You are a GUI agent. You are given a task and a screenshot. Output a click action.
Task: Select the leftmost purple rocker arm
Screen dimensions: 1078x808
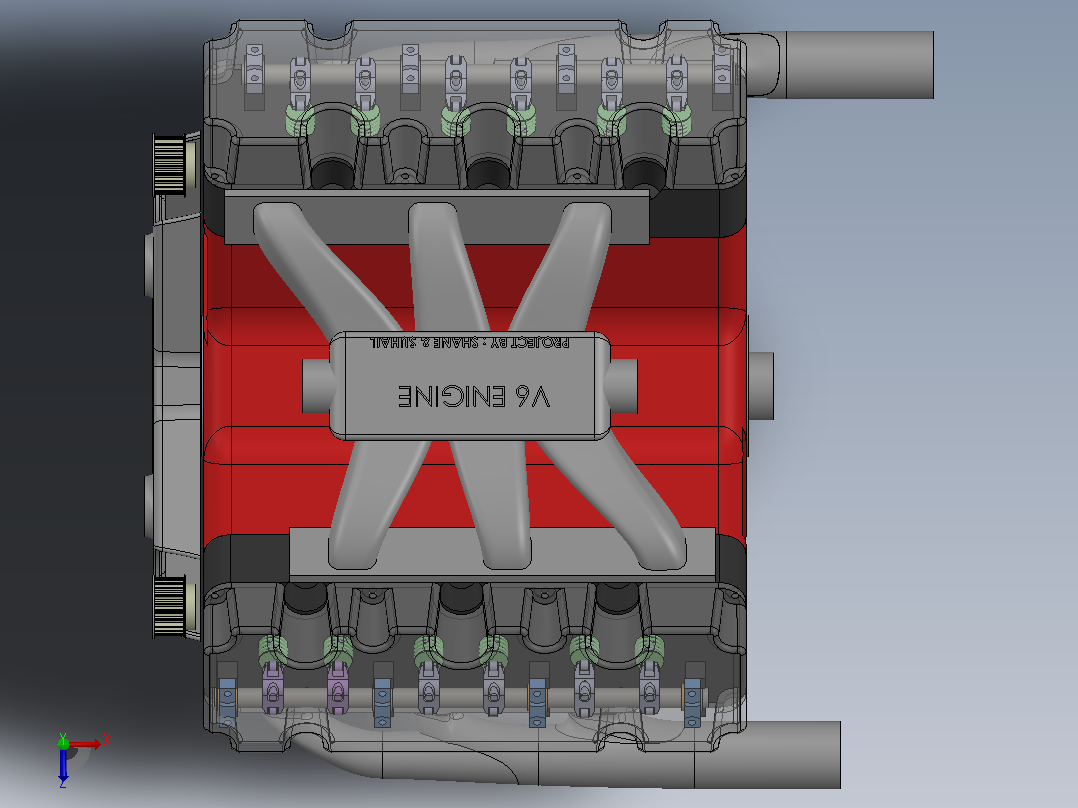tap(272, 690)
